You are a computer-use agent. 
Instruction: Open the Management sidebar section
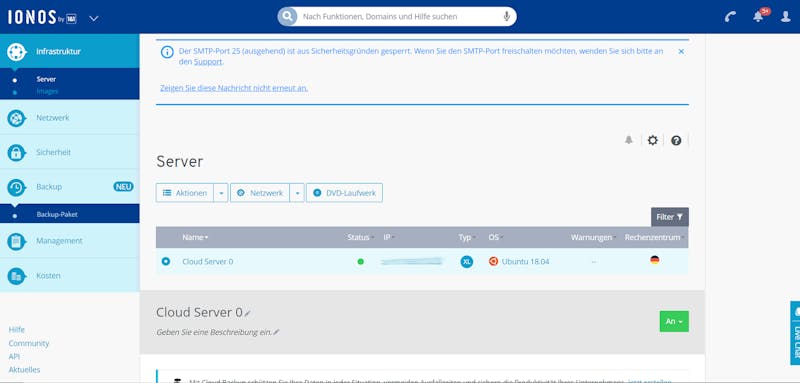[69, 241]
